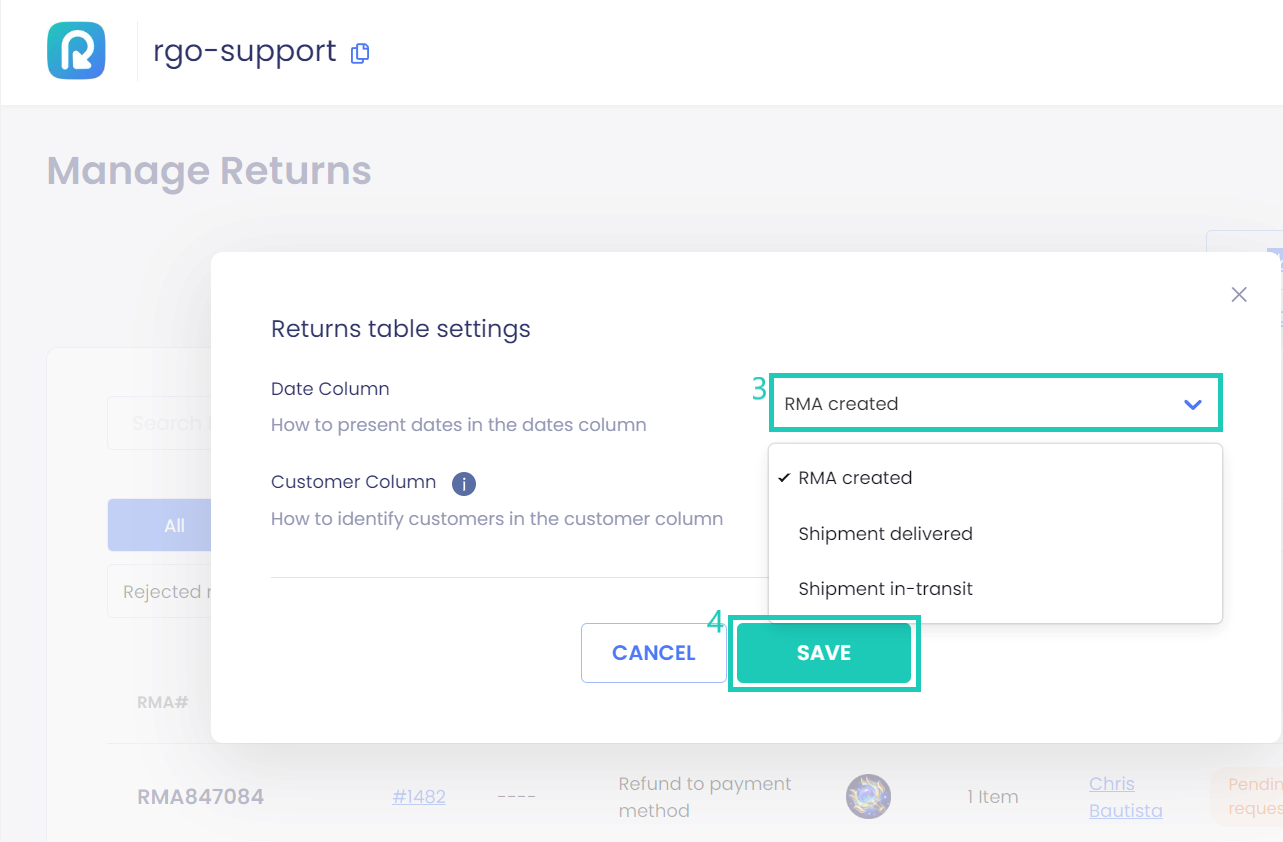Copy store name using the clipboard icon
Image resolution: width=1283 pixels, height=842 pixels.
pyautogui.click(x=360, y=53)
